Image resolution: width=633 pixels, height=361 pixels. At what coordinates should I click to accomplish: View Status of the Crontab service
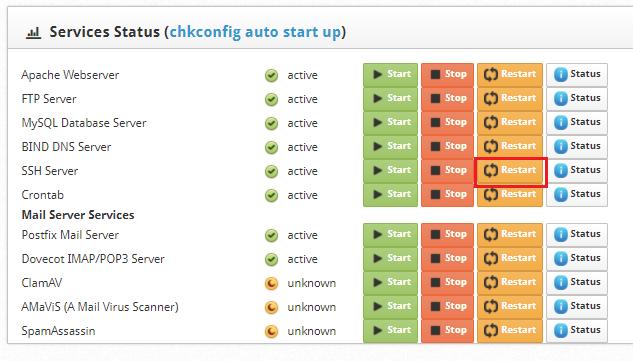576,195
